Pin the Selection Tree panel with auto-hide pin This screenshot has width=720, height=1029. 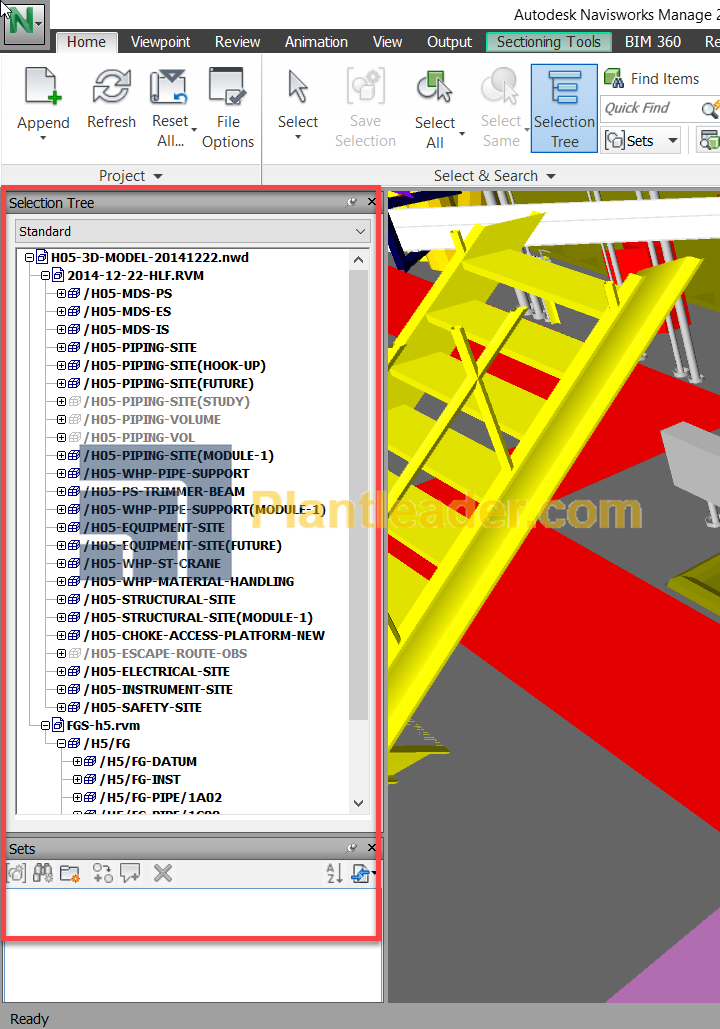(x=352, y=202)
